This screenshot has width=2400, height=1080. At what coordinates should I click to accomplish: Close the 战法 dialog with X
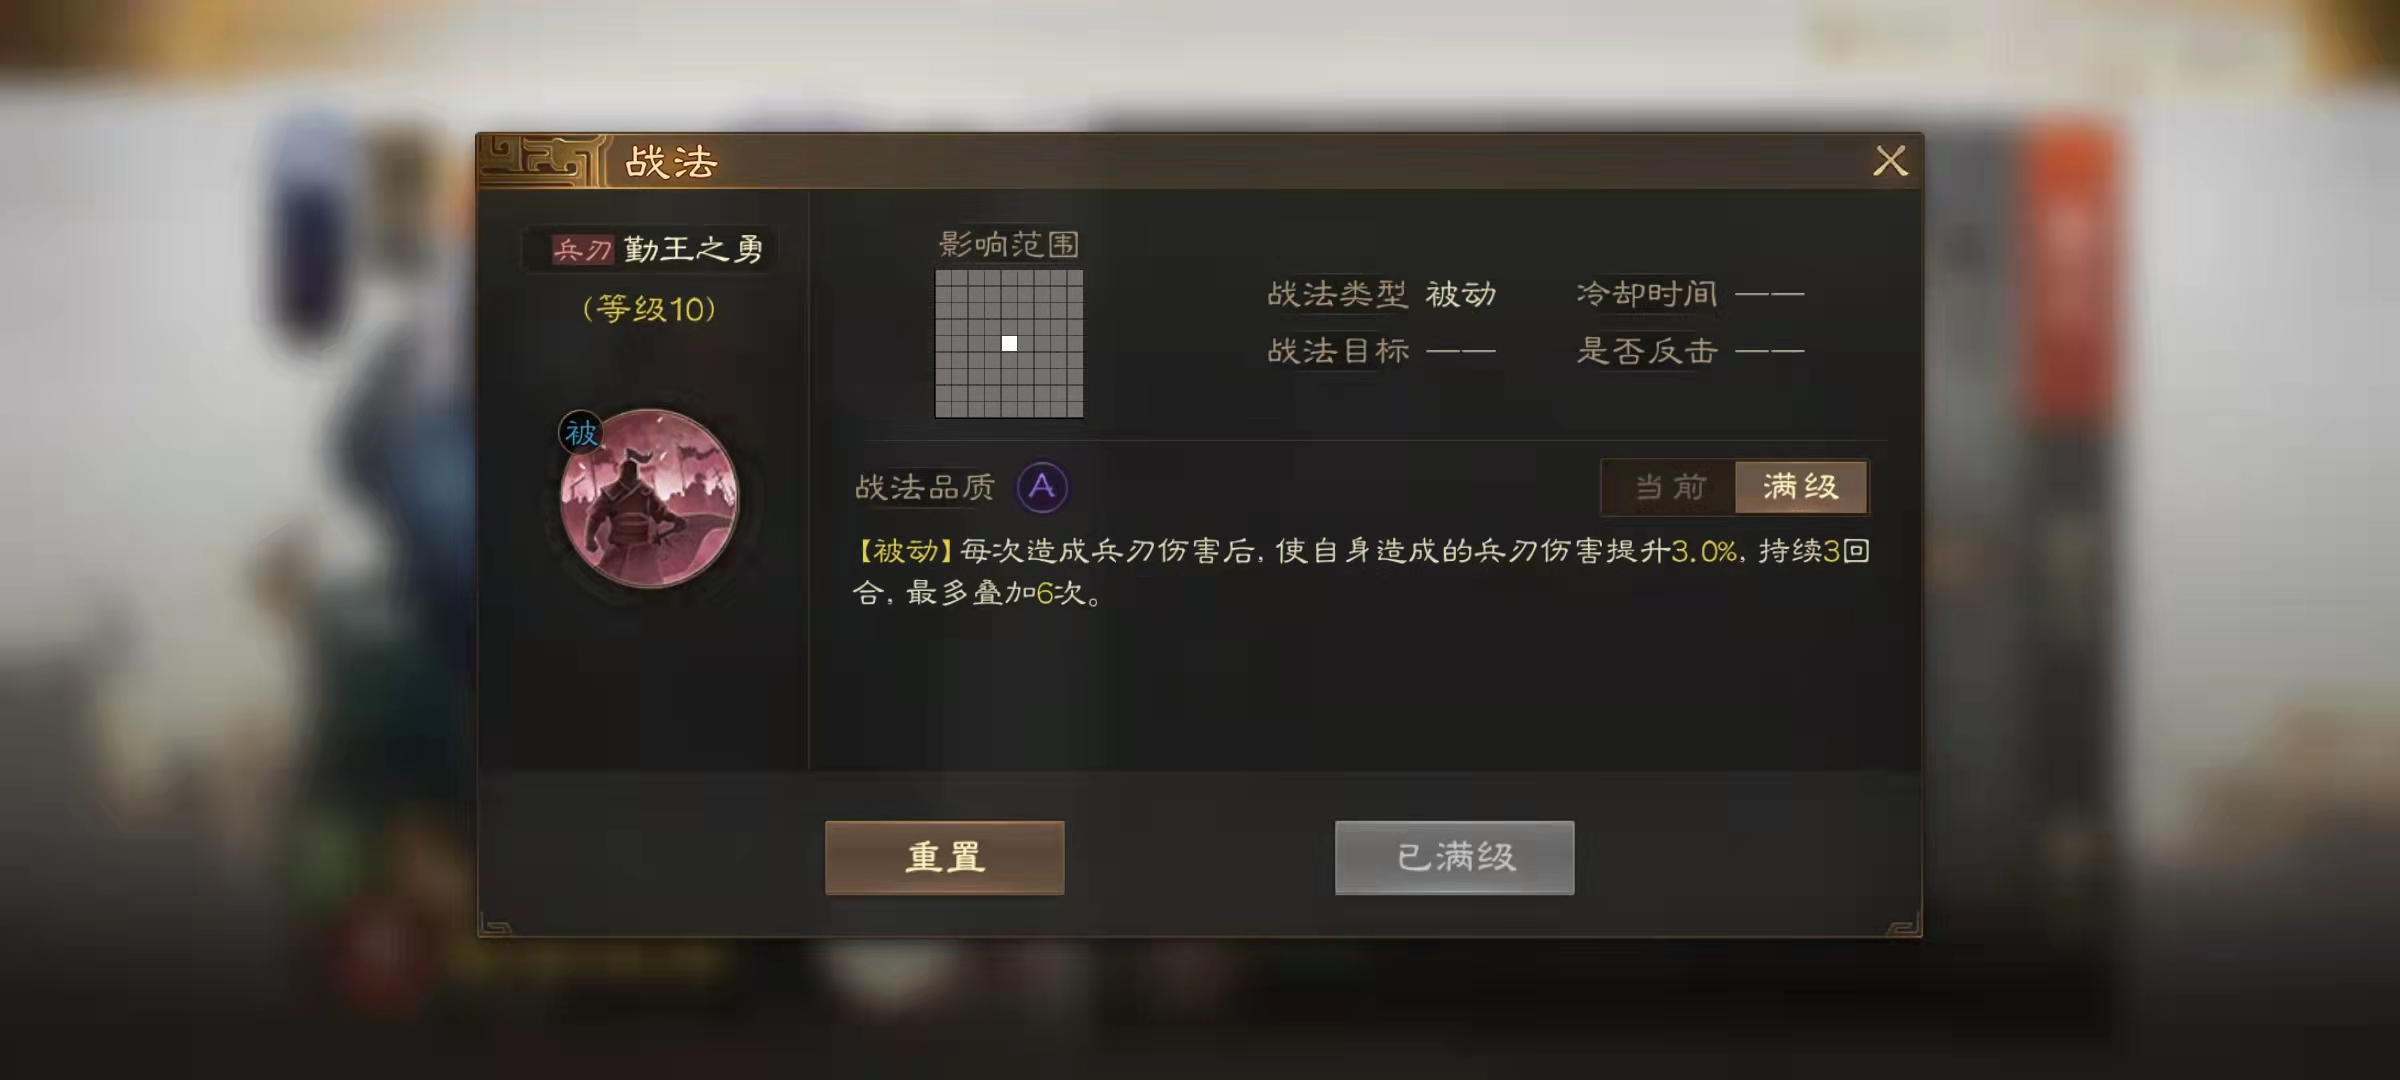pos(1890,160)
